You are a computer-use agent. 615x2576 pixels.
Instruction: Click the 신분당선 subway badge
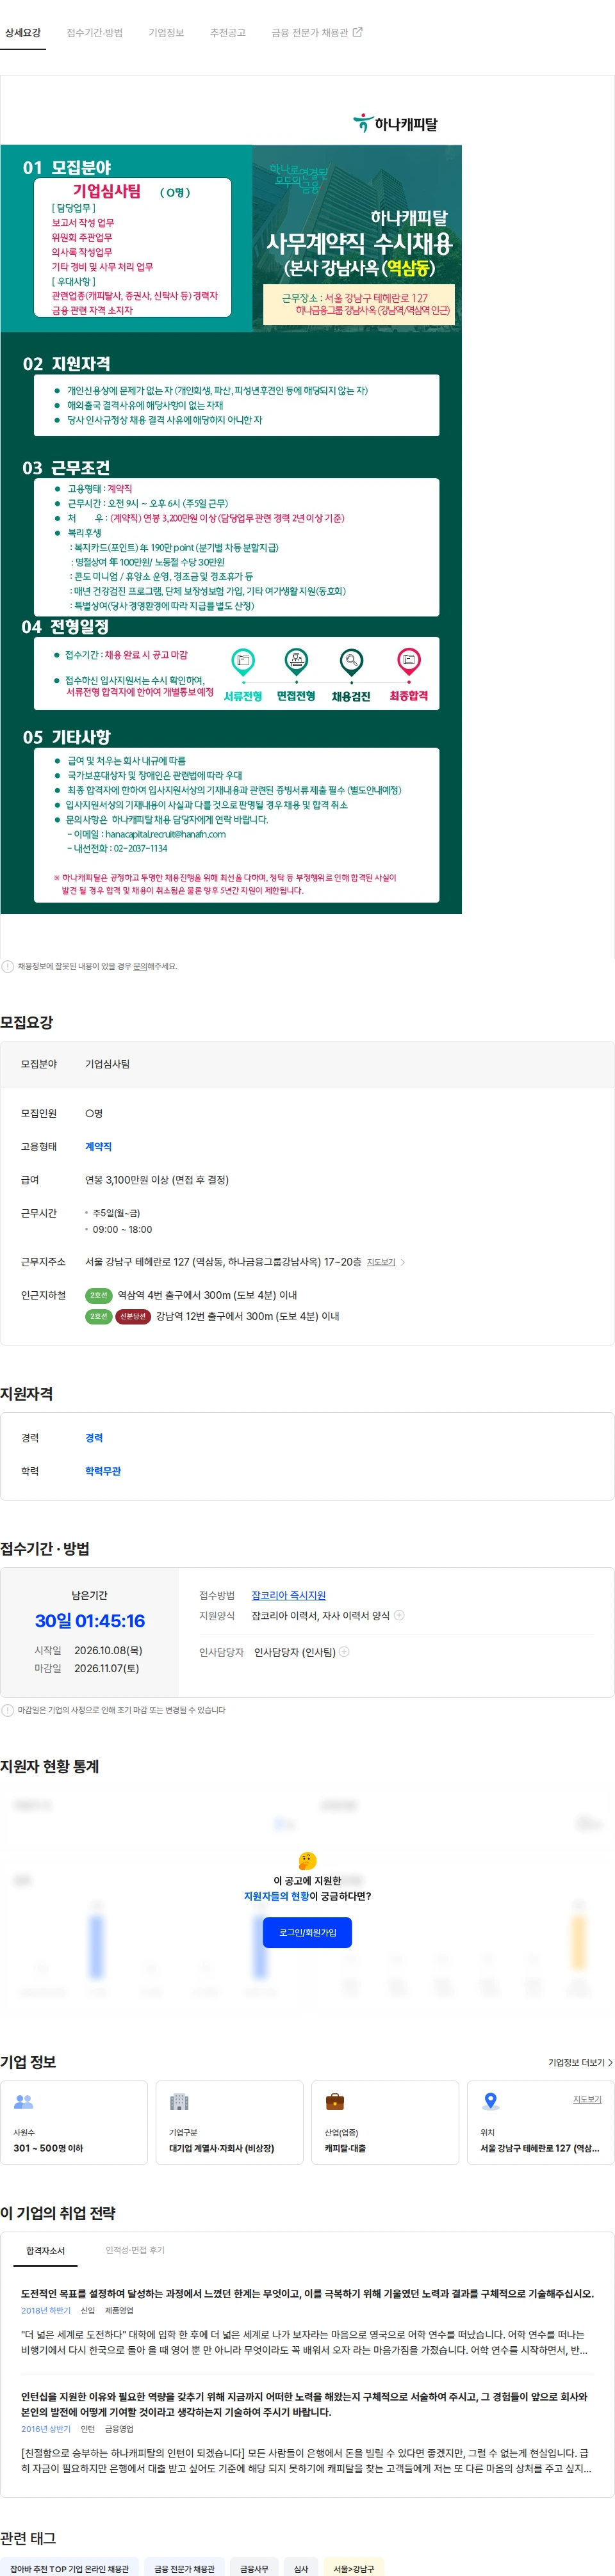pos(133,1316)
